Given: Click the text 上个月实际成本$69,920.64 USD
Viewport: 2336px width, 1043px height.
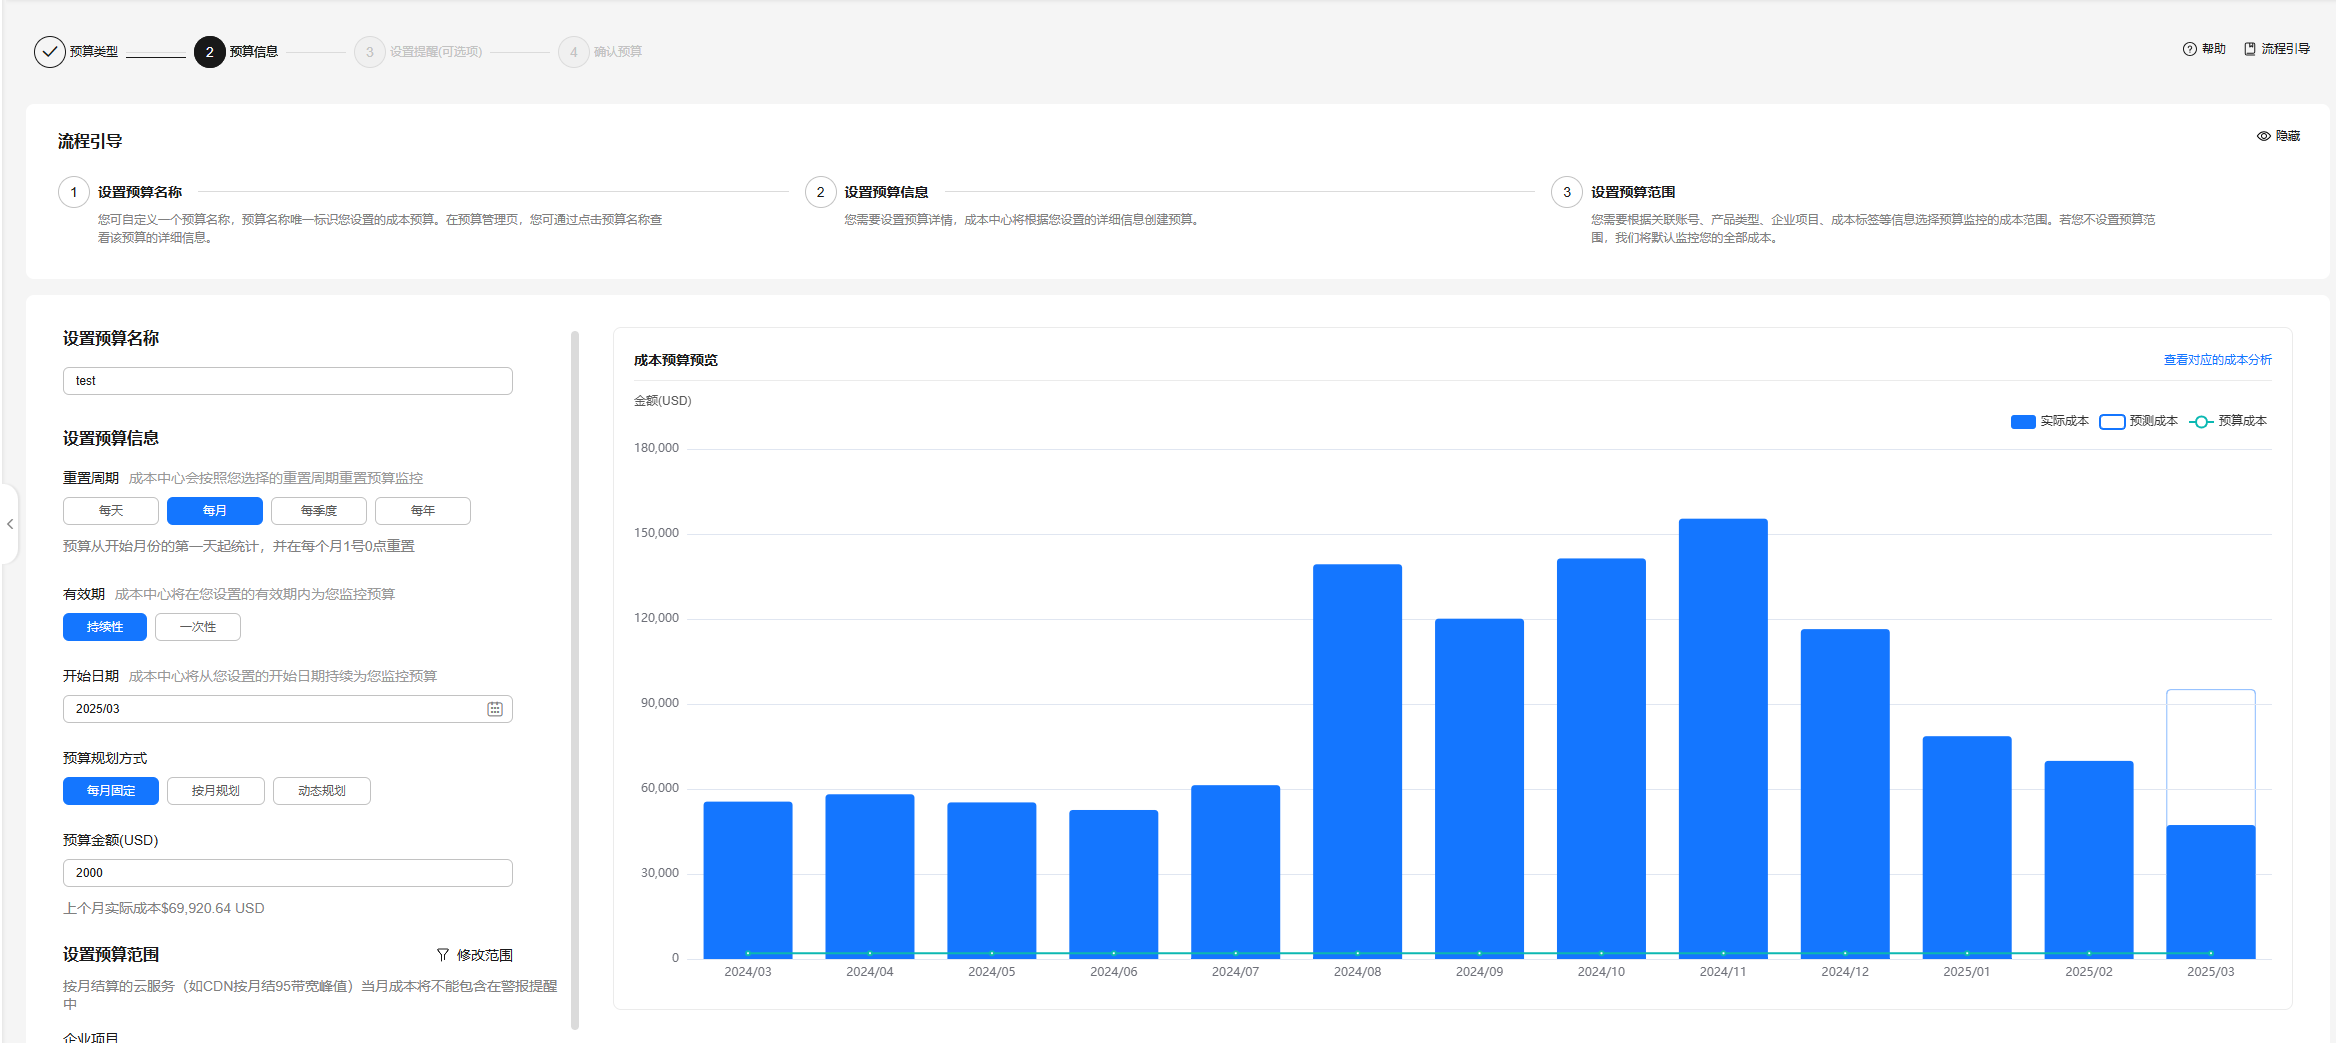Looking at the screenshot, I should click(x=164, y=908).
